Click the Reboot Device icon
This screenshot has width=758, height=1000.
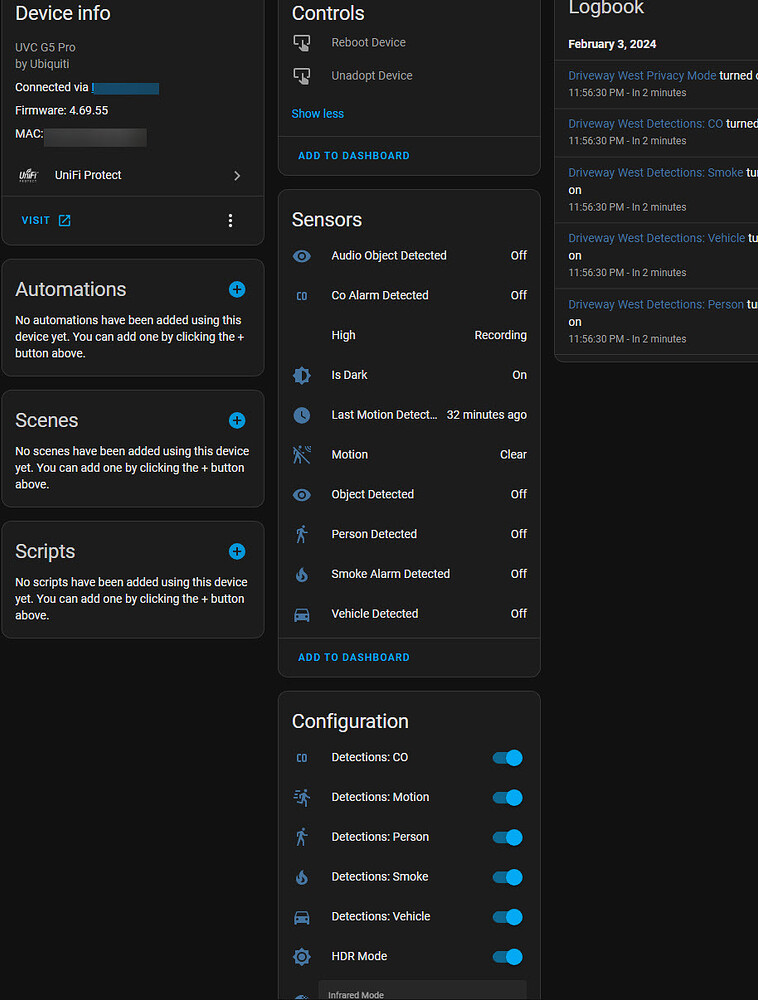tap(302, 43)
